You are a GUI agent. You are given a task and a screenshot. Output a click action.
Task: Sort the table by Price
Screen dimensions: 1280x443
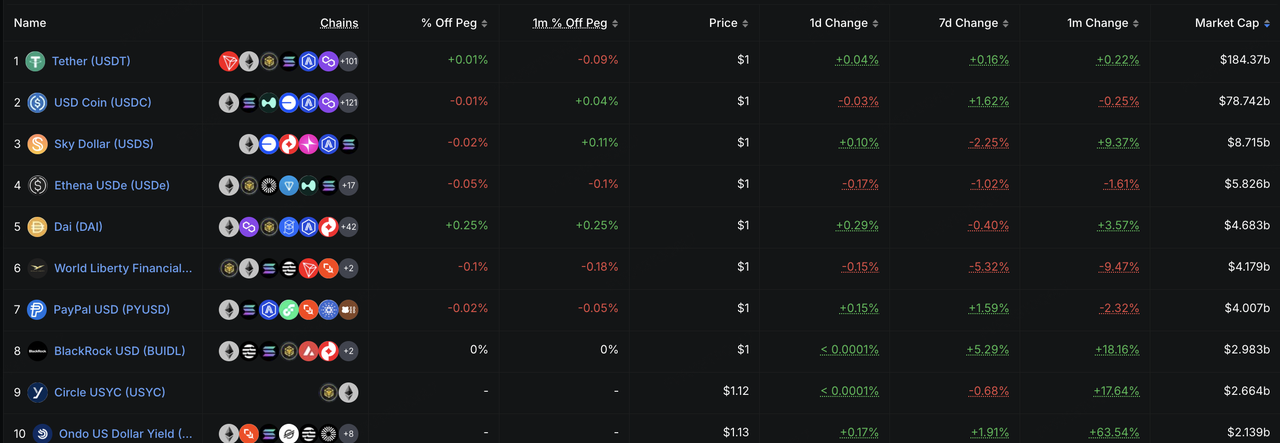tap(727, 23)
